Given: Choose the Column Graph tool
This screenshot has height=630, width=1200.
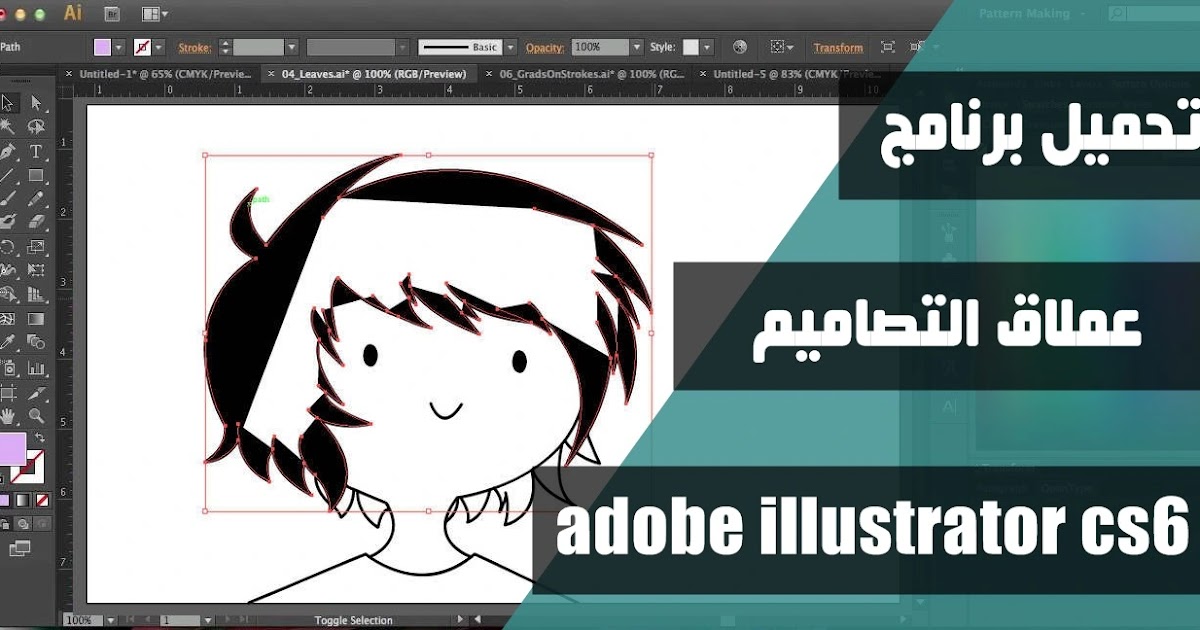Looking at the screenshot, I should (x=36, y=368).
